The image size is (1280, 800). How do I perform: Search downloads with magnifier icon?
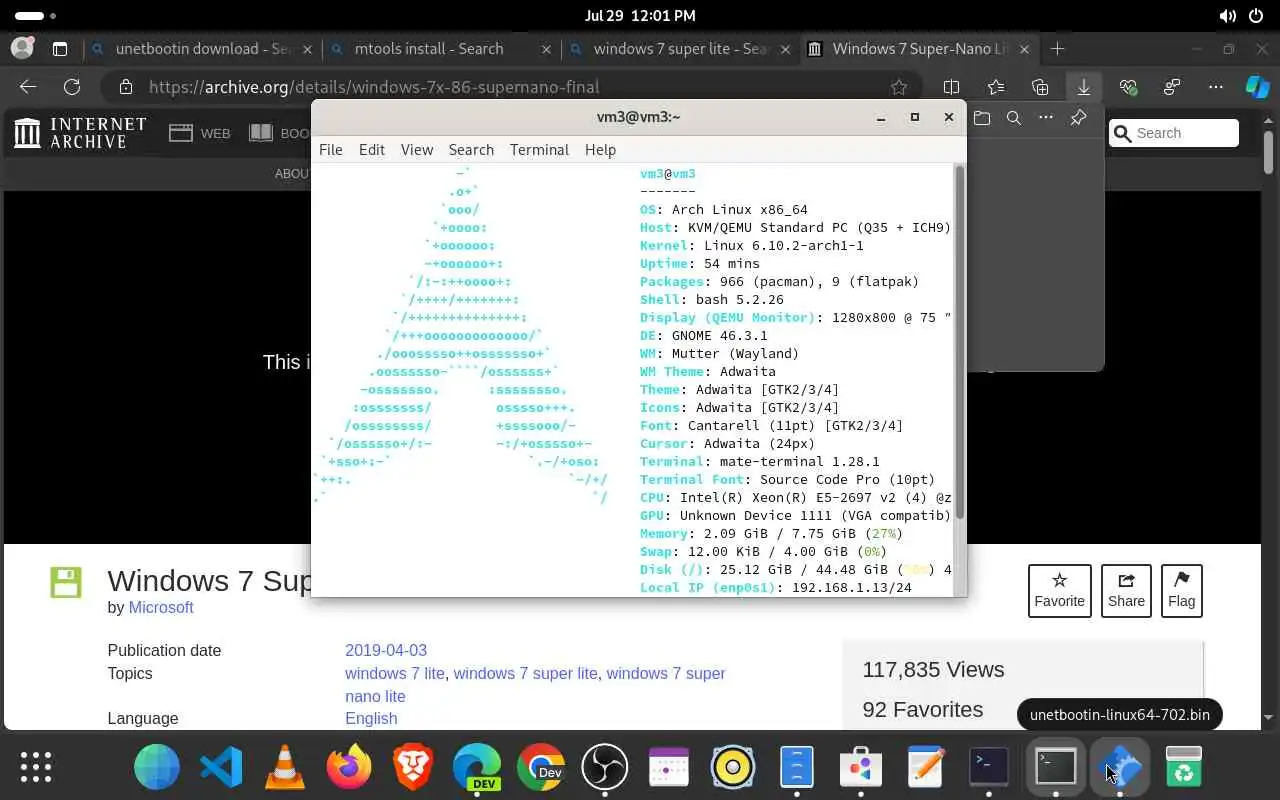pyautogui.click(x=1014, y=118)
